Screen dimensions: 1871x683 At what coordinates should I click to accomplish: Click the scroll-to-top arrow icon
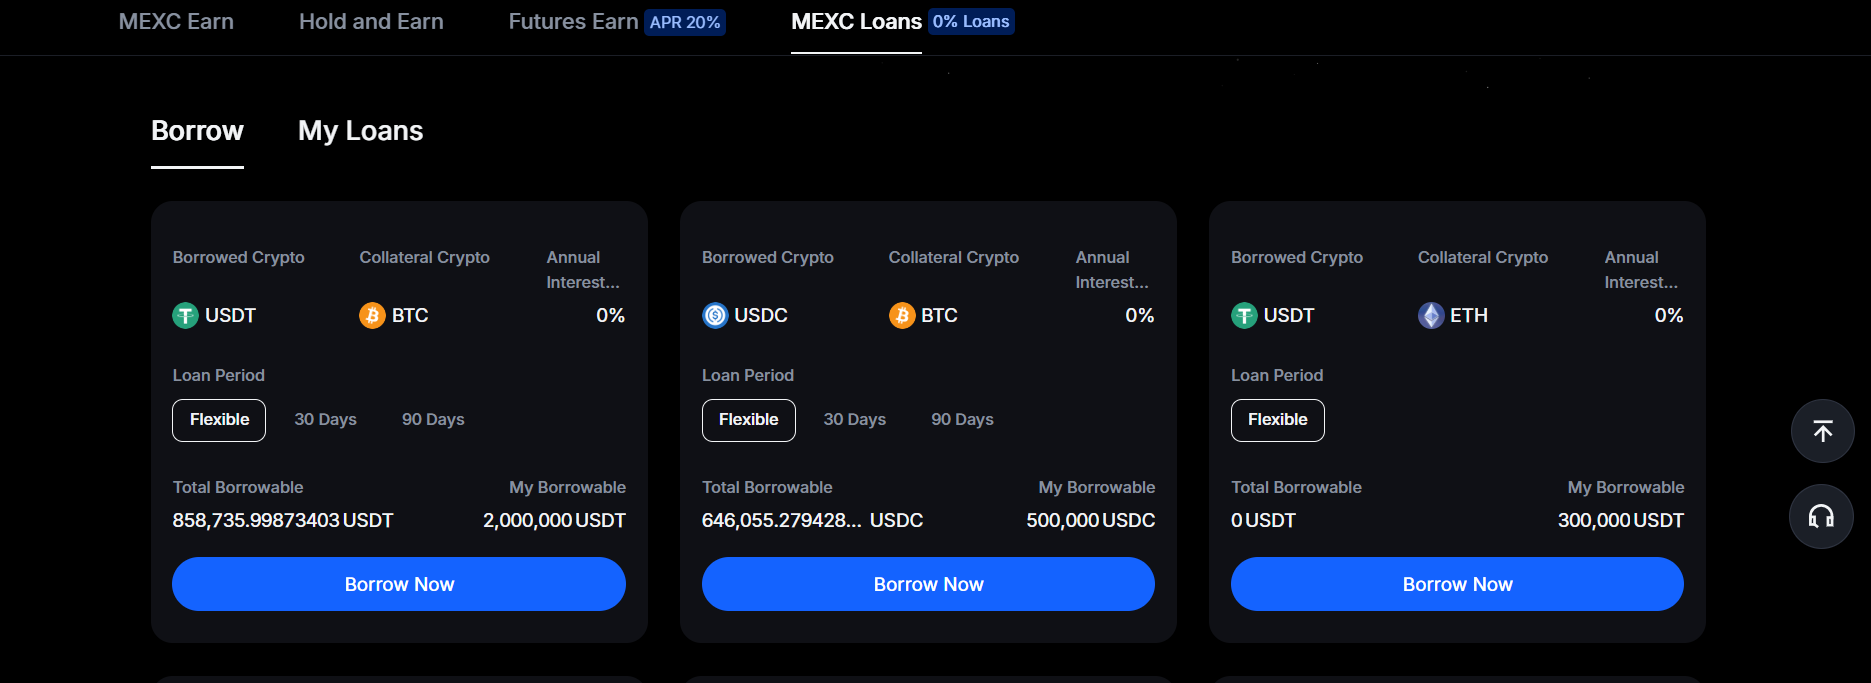tap(1822, 431)
